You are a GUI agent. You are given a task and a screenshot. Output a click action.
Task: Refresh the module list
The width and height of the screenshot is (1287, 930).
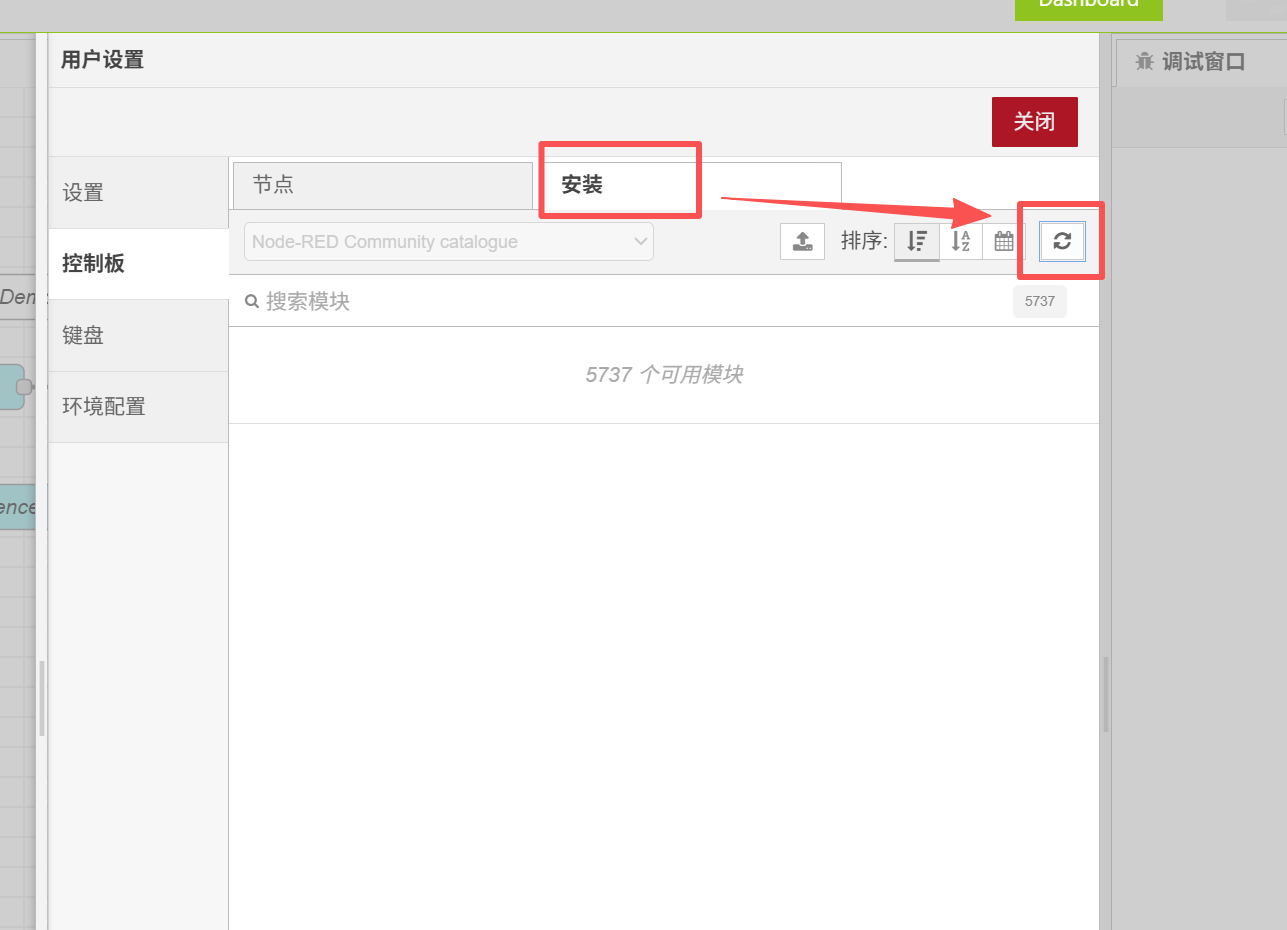pyautogui.click(x=1062, y=241)
